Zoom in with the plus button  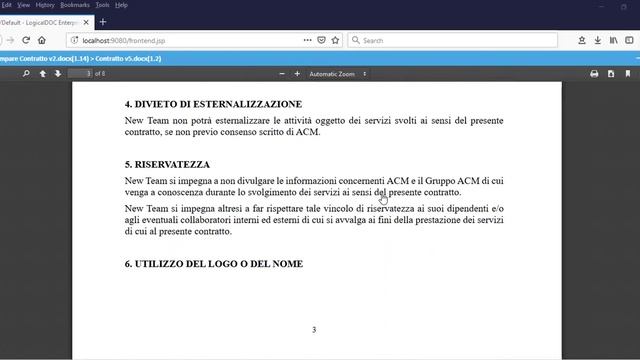click(297, 73)
